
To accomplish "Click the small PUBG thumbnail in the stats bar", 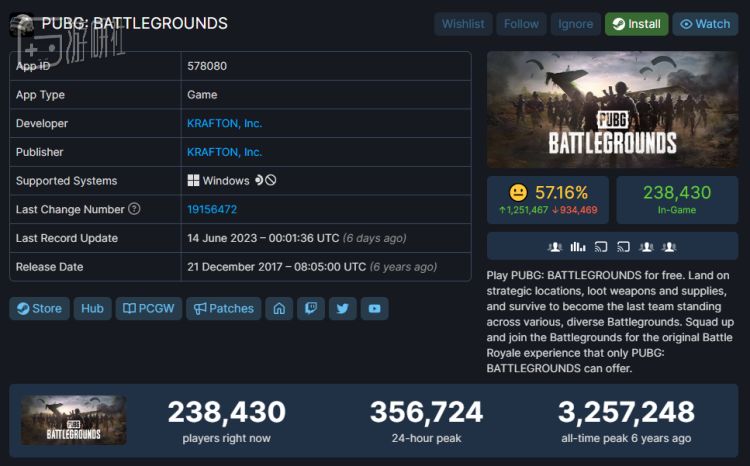I will click(x=74, y=420).
